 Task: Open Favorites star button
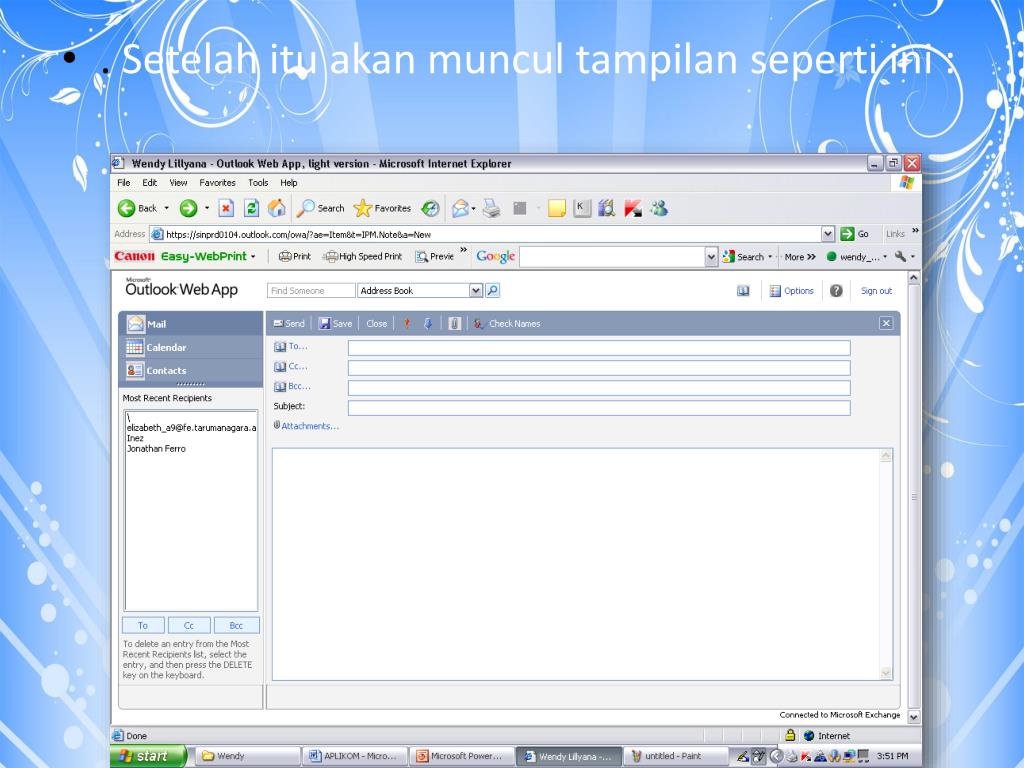point(382,208)
